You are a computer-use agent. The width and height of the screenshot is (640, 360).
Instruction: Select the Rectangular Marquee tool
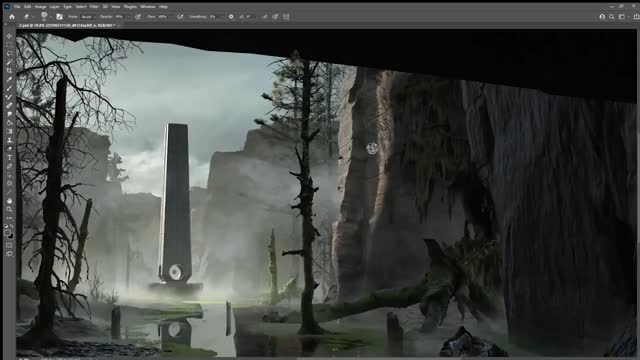9,44
